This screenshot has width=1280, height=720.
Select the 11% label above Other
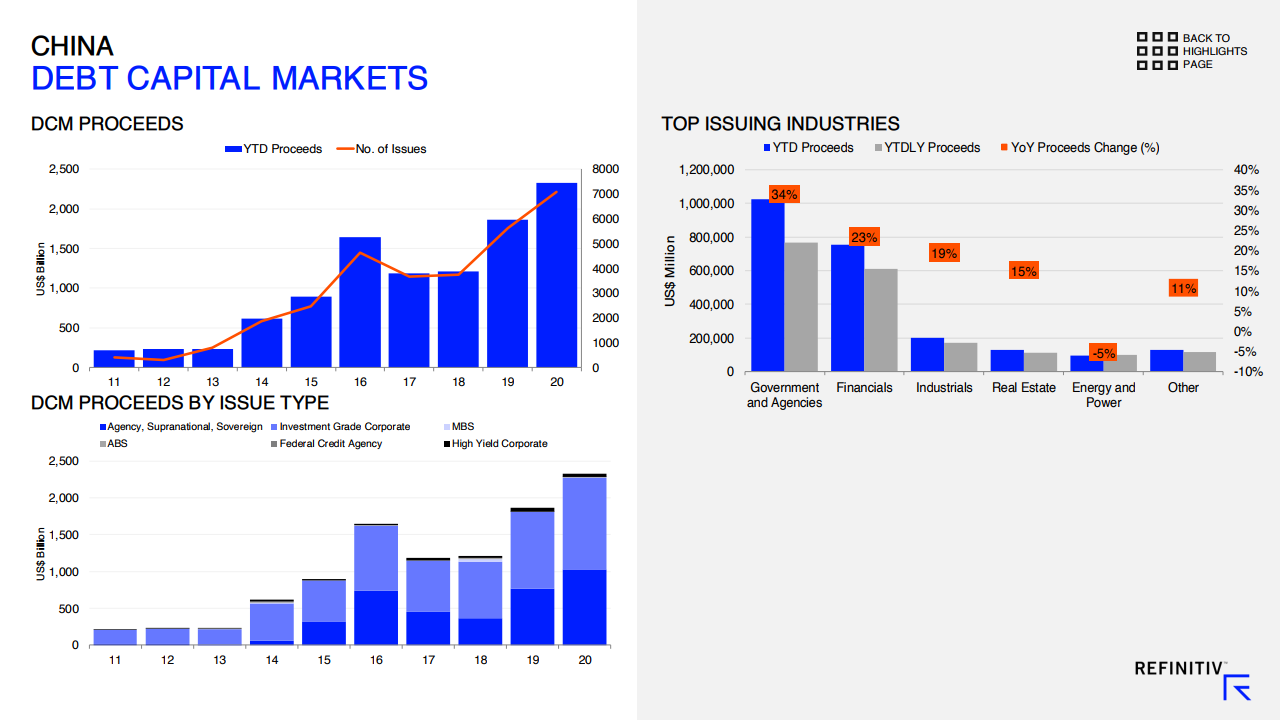1183,288
